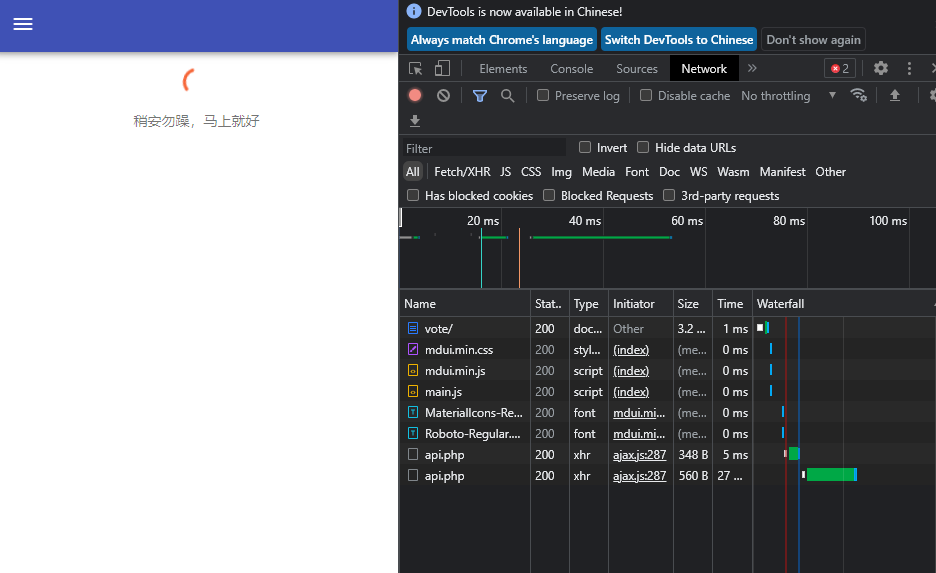The width and height of the screenshot is (936, 573).
Task: Stop recording network log with red button
Action: tap(415, 96)
